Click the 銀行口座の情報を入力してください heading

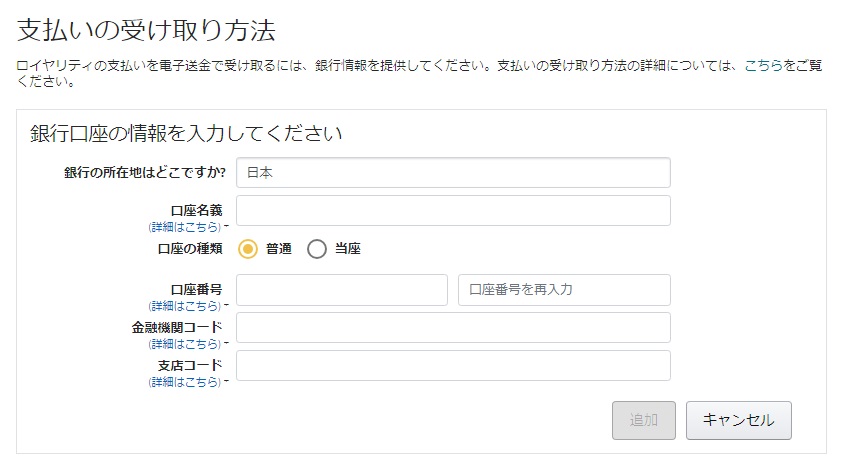(x=187, y=133)
